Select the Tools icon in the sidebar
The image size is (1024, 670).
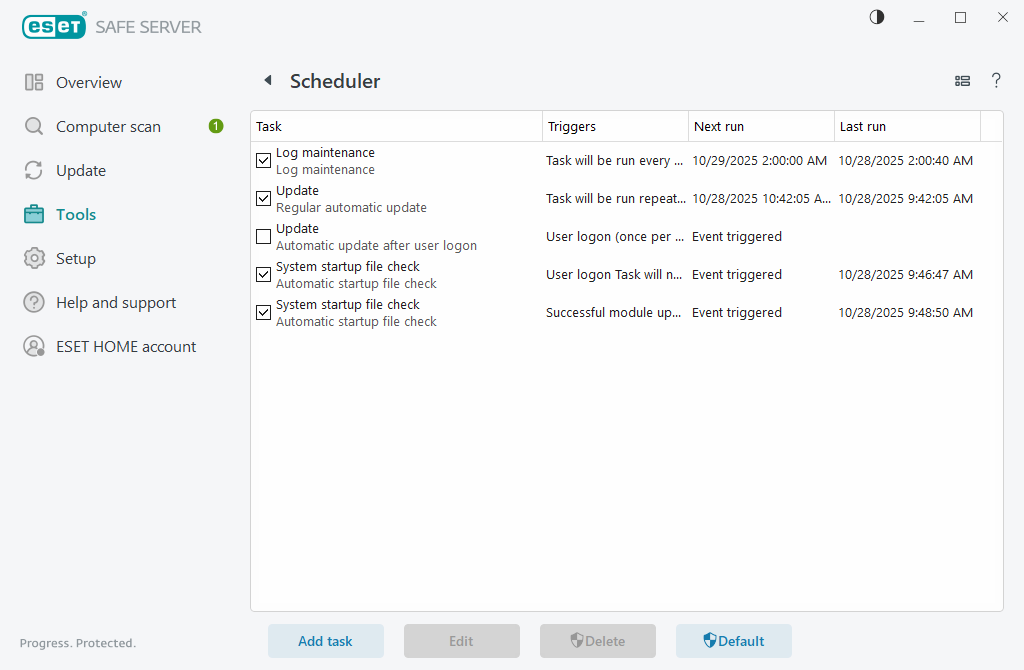point(33,214)
